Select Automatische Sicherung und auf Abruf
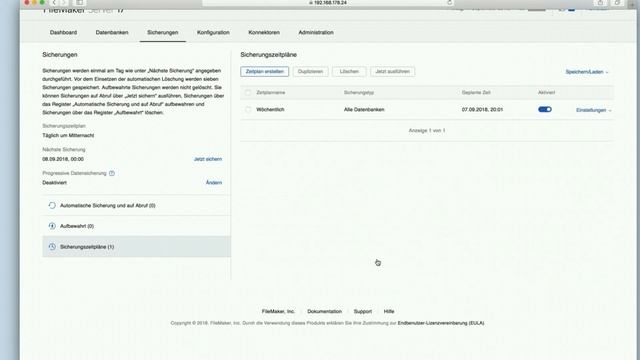This screenshot has height=360, width=640. coord(136,205)
